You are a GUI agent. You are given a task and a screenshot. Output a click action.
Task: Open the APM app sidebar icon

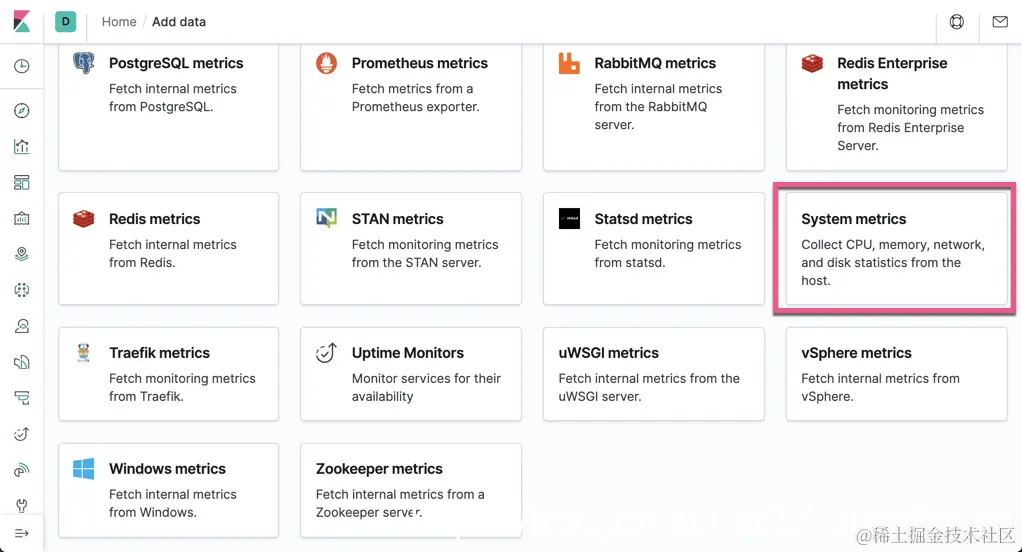(x=22, y=398)
